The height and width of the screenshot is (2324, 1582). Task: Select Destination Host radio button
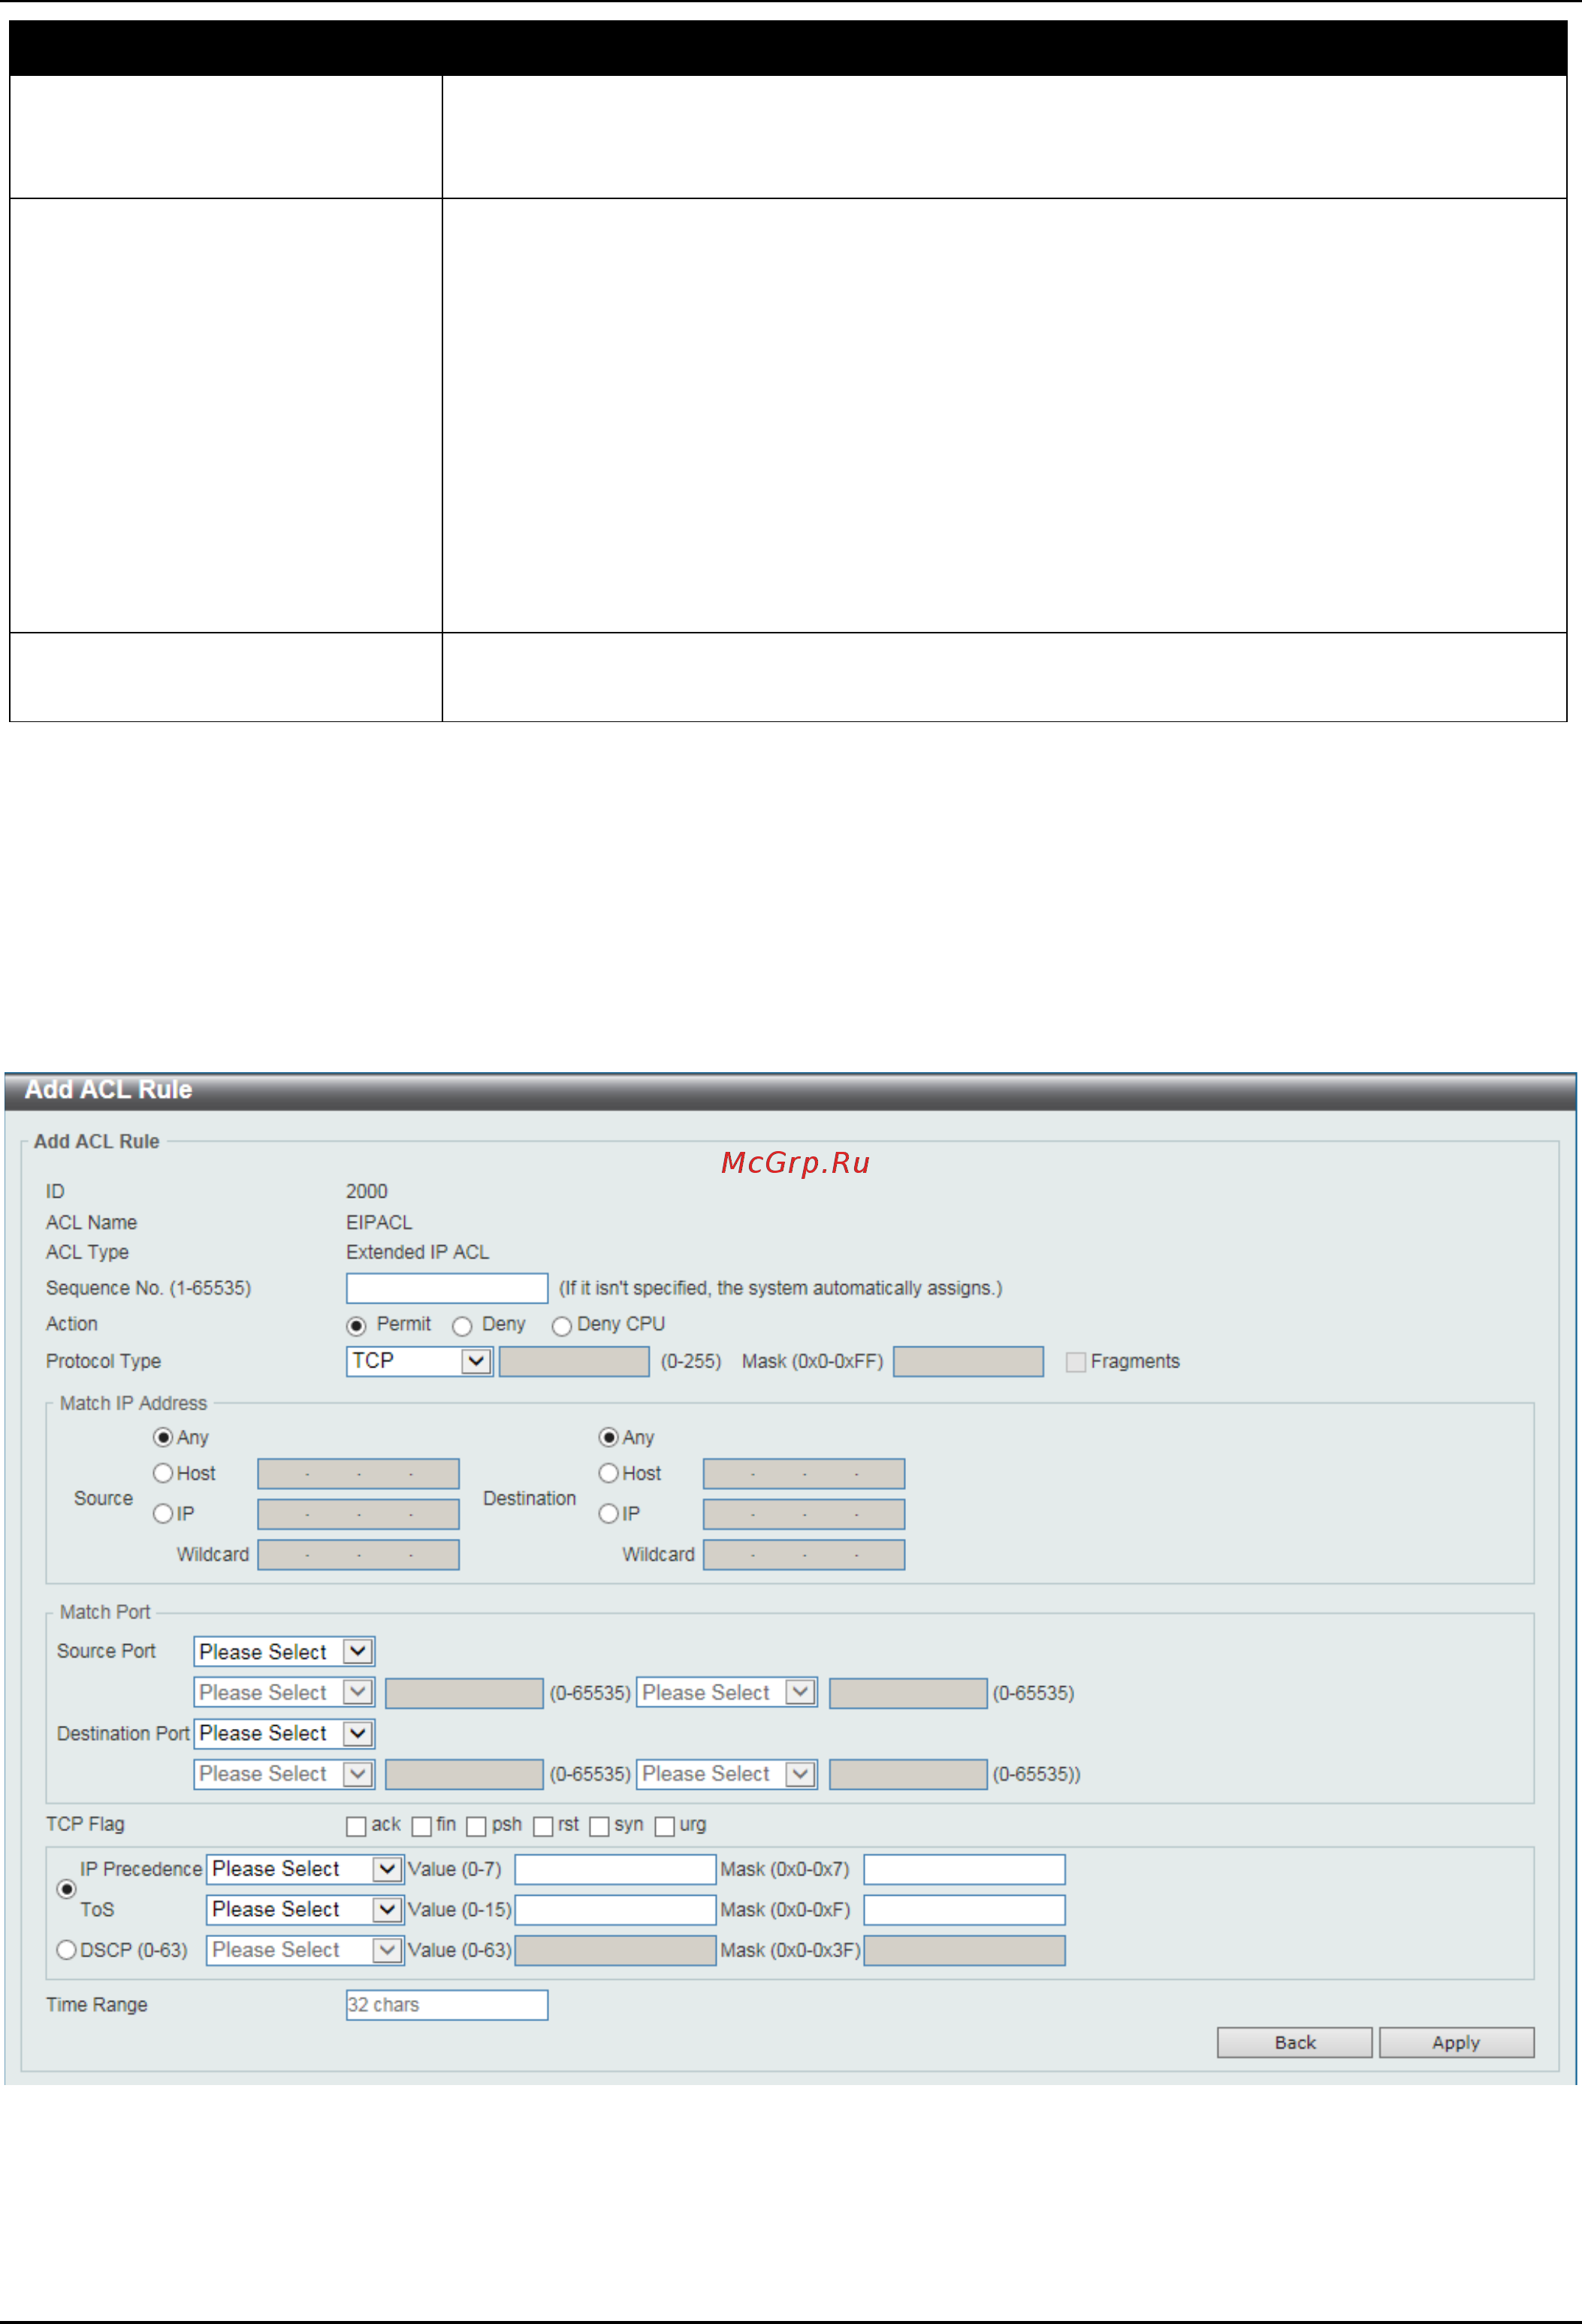point(608,1473)
